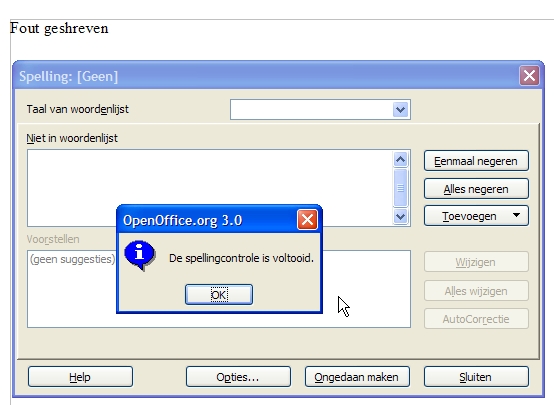Click Ongedaan maken to undo
The width and height of the screenshot is (554, 405).
(x=357, y=377)
